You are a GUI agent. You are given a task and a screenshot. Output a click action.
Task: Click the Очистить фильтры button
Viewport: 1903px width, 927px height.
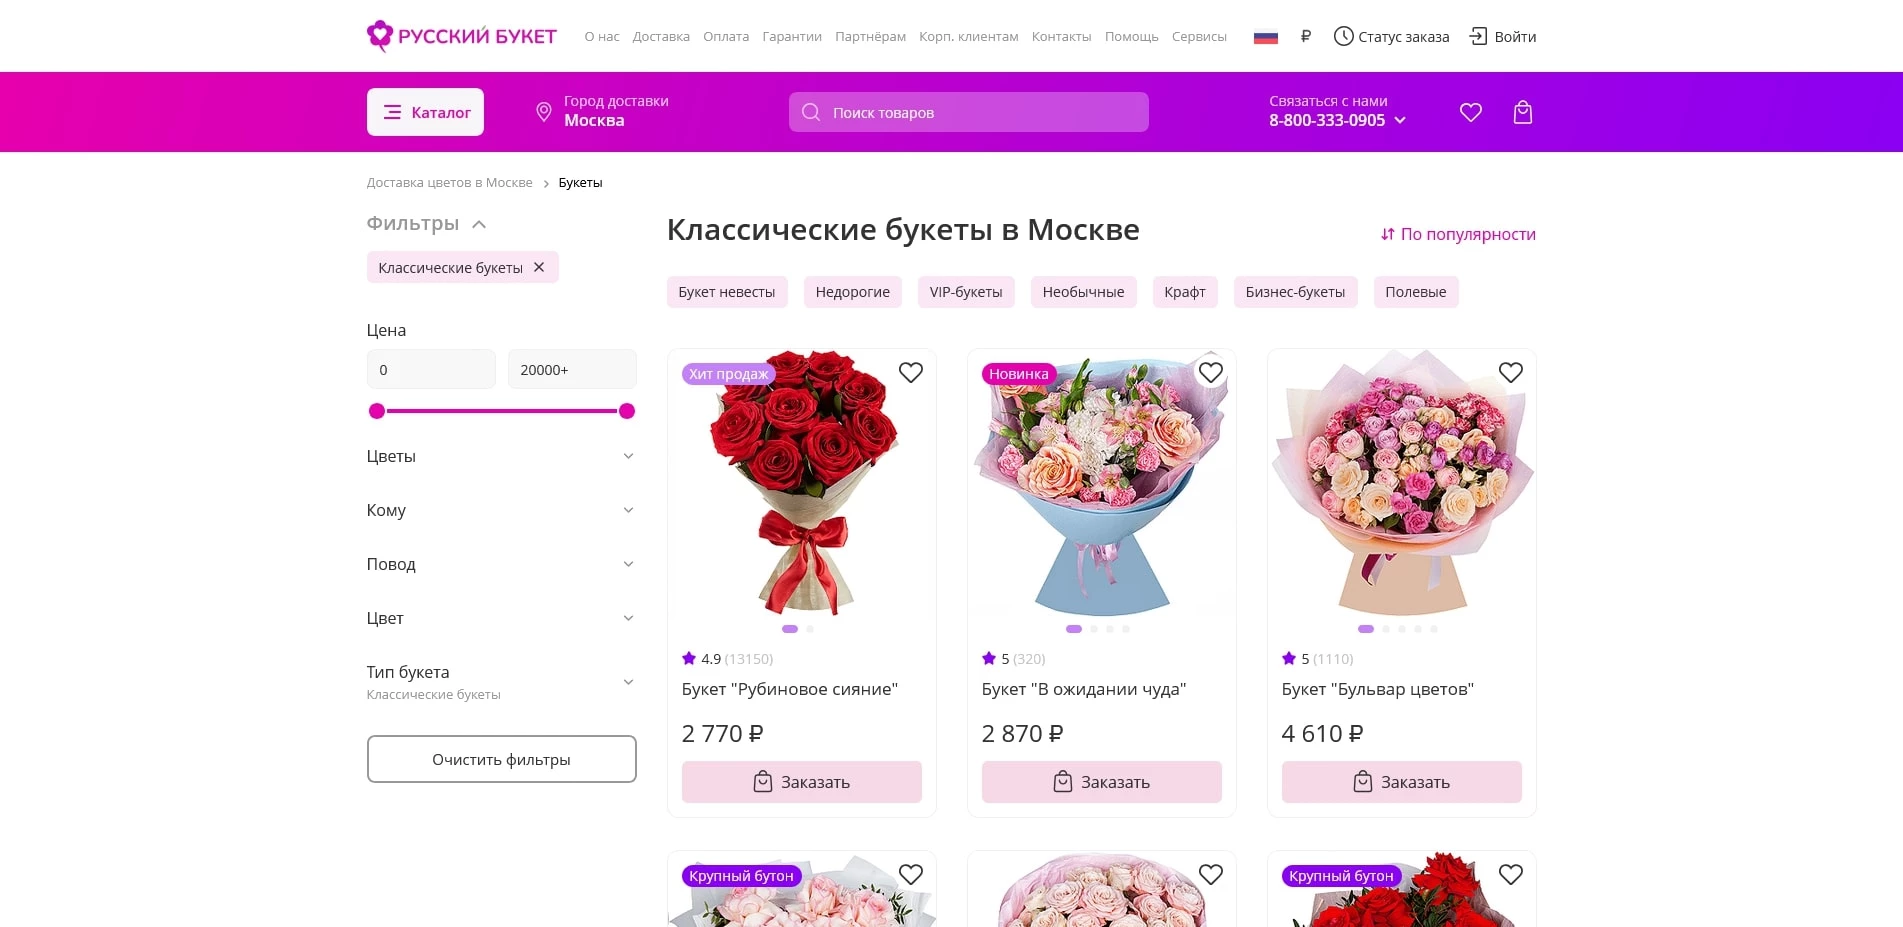(501, 759)
